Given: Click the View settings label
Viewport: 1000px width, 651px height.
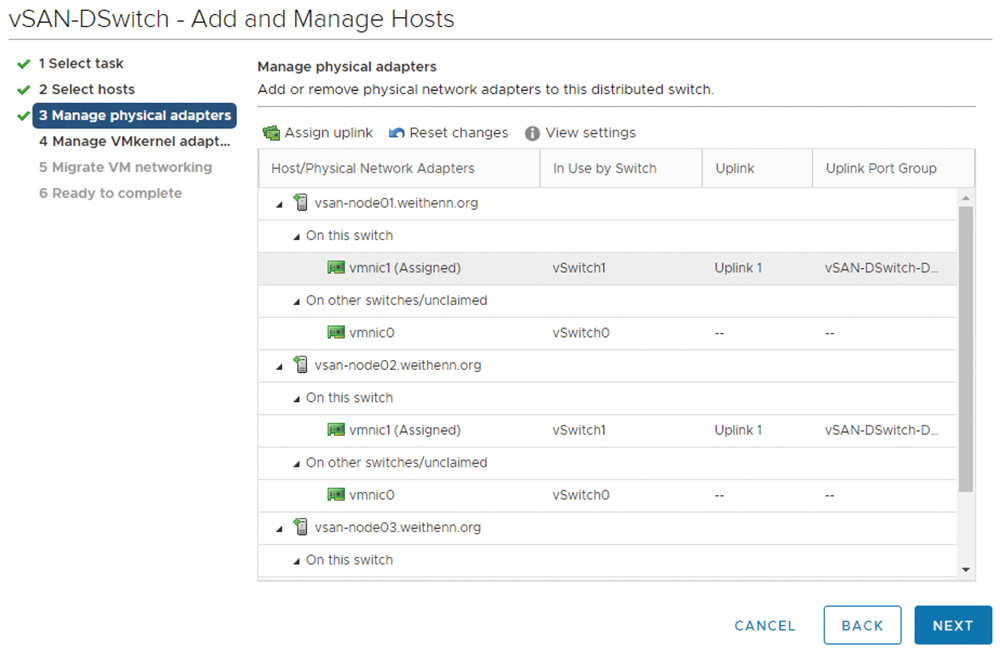Looking at the screenshot, I should point(591,133).
